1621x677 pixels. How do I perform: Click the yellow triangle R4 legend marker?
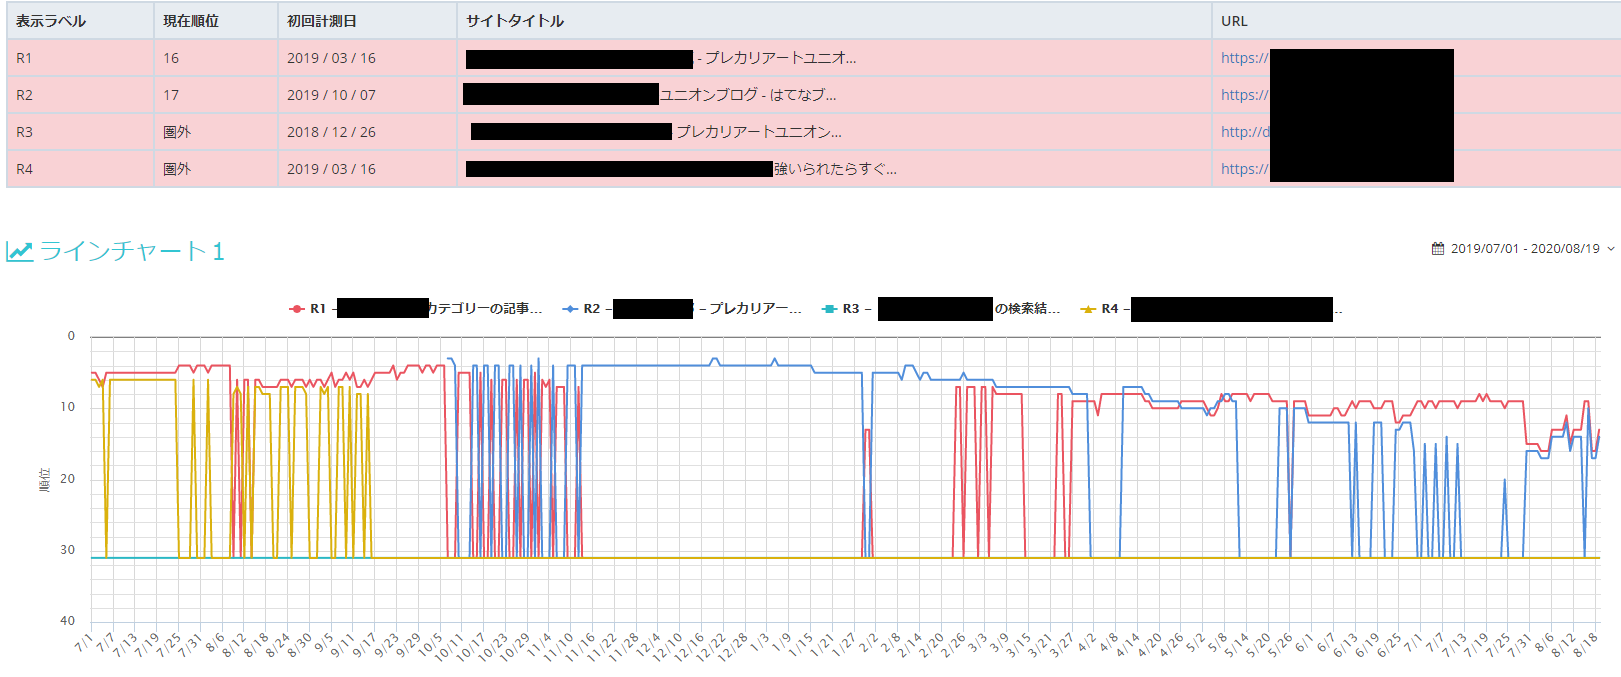point(1088,309)
